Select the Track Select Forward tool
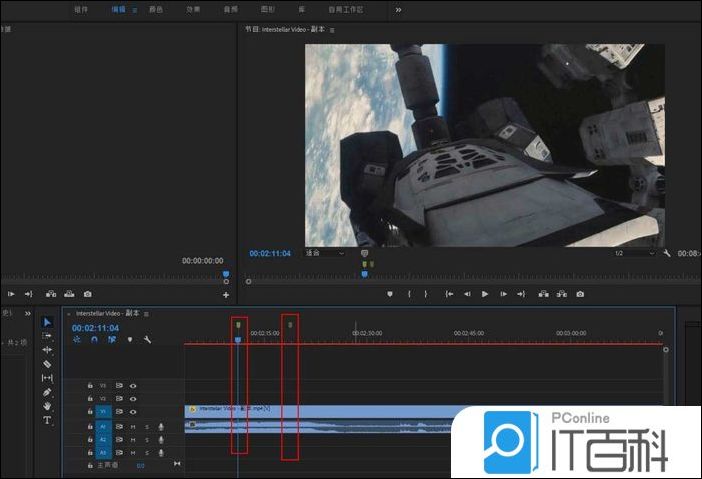702x479 pixels. coord(47,336)
